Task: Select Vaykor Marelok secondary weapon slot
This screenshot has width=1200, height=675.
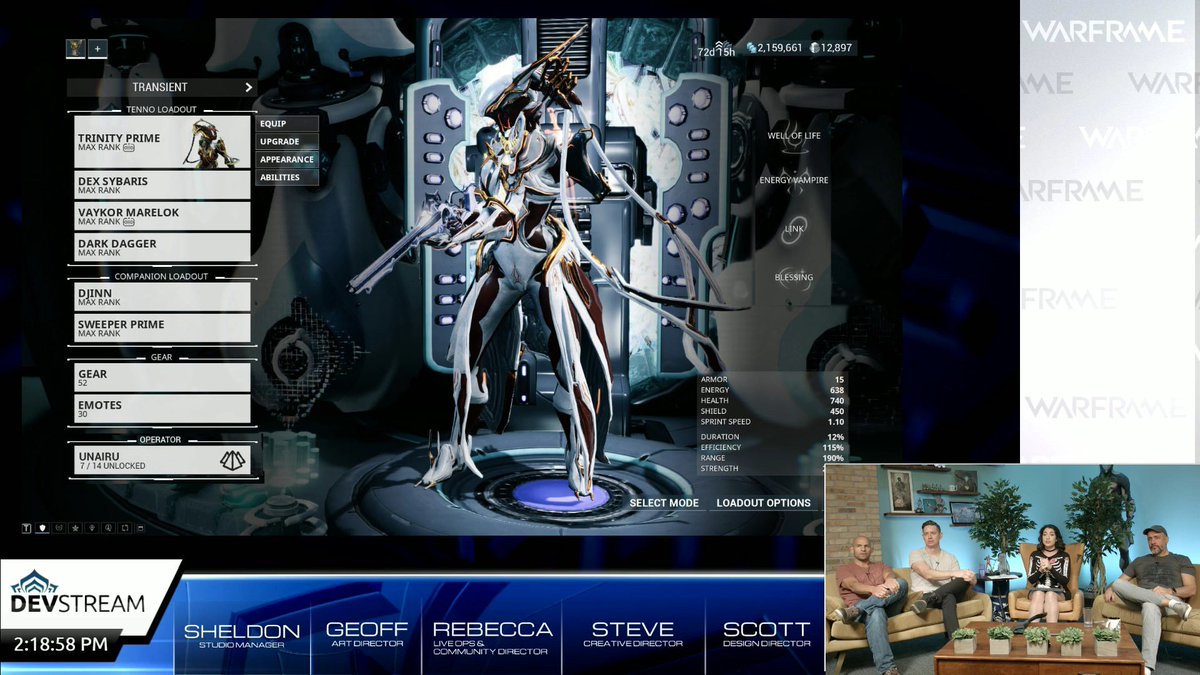Action: click(x=162, y=216)
